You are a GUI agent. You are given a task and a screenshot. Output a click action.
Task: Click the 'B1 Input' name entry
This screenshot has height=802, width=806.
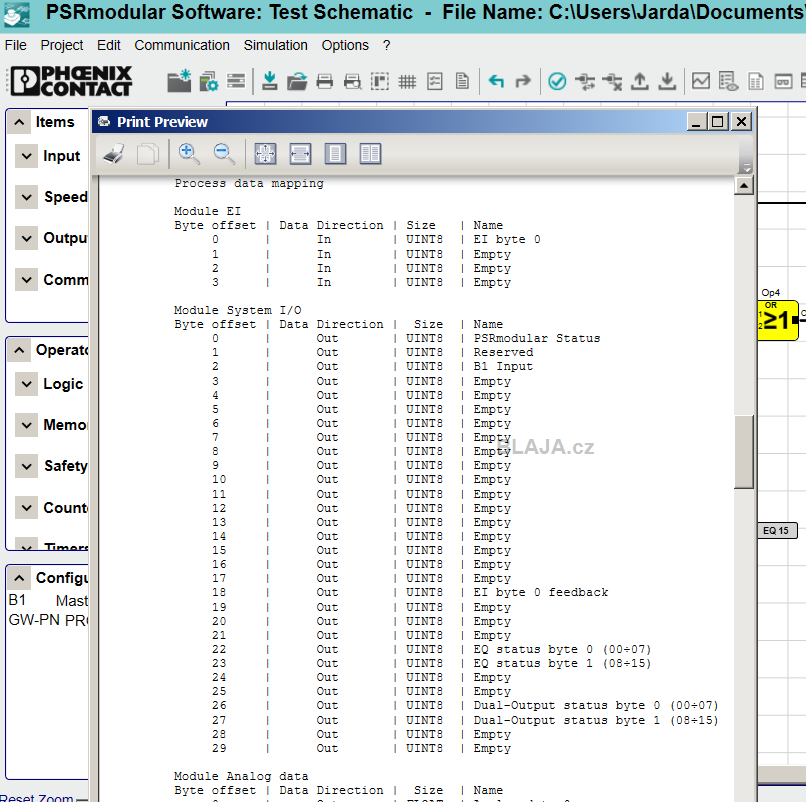(503, 367)
